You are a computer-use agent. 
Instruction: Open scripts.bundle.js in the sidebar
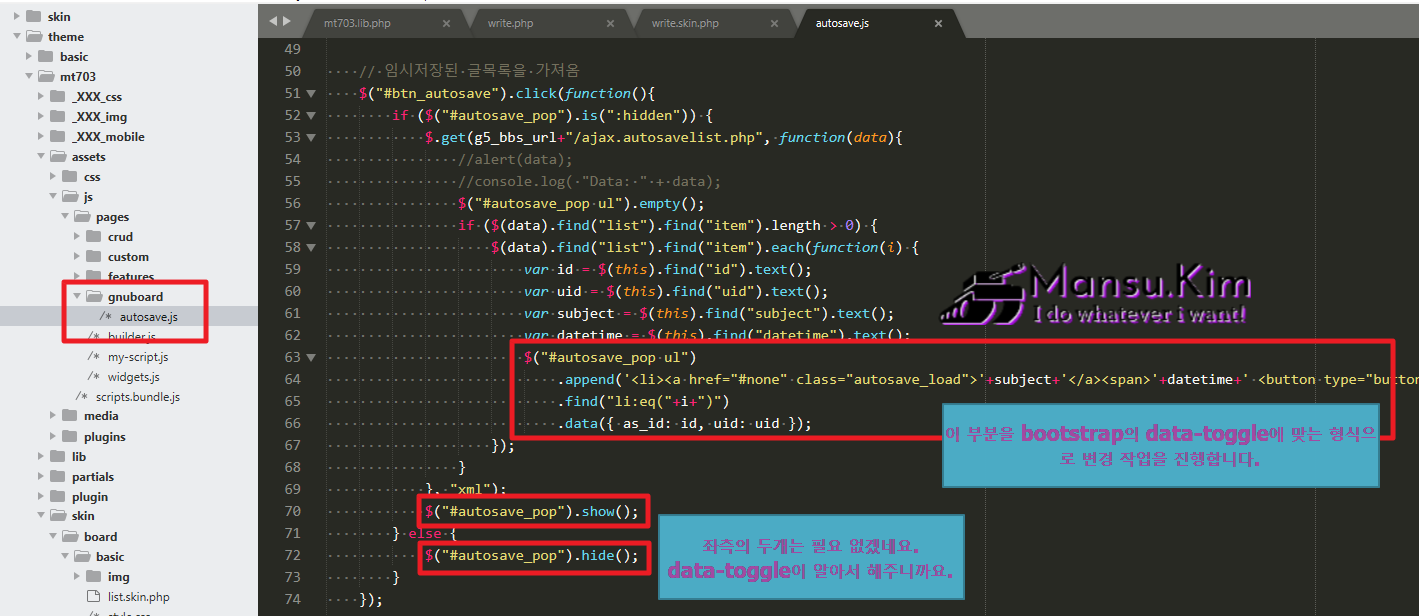click(137, 397)
